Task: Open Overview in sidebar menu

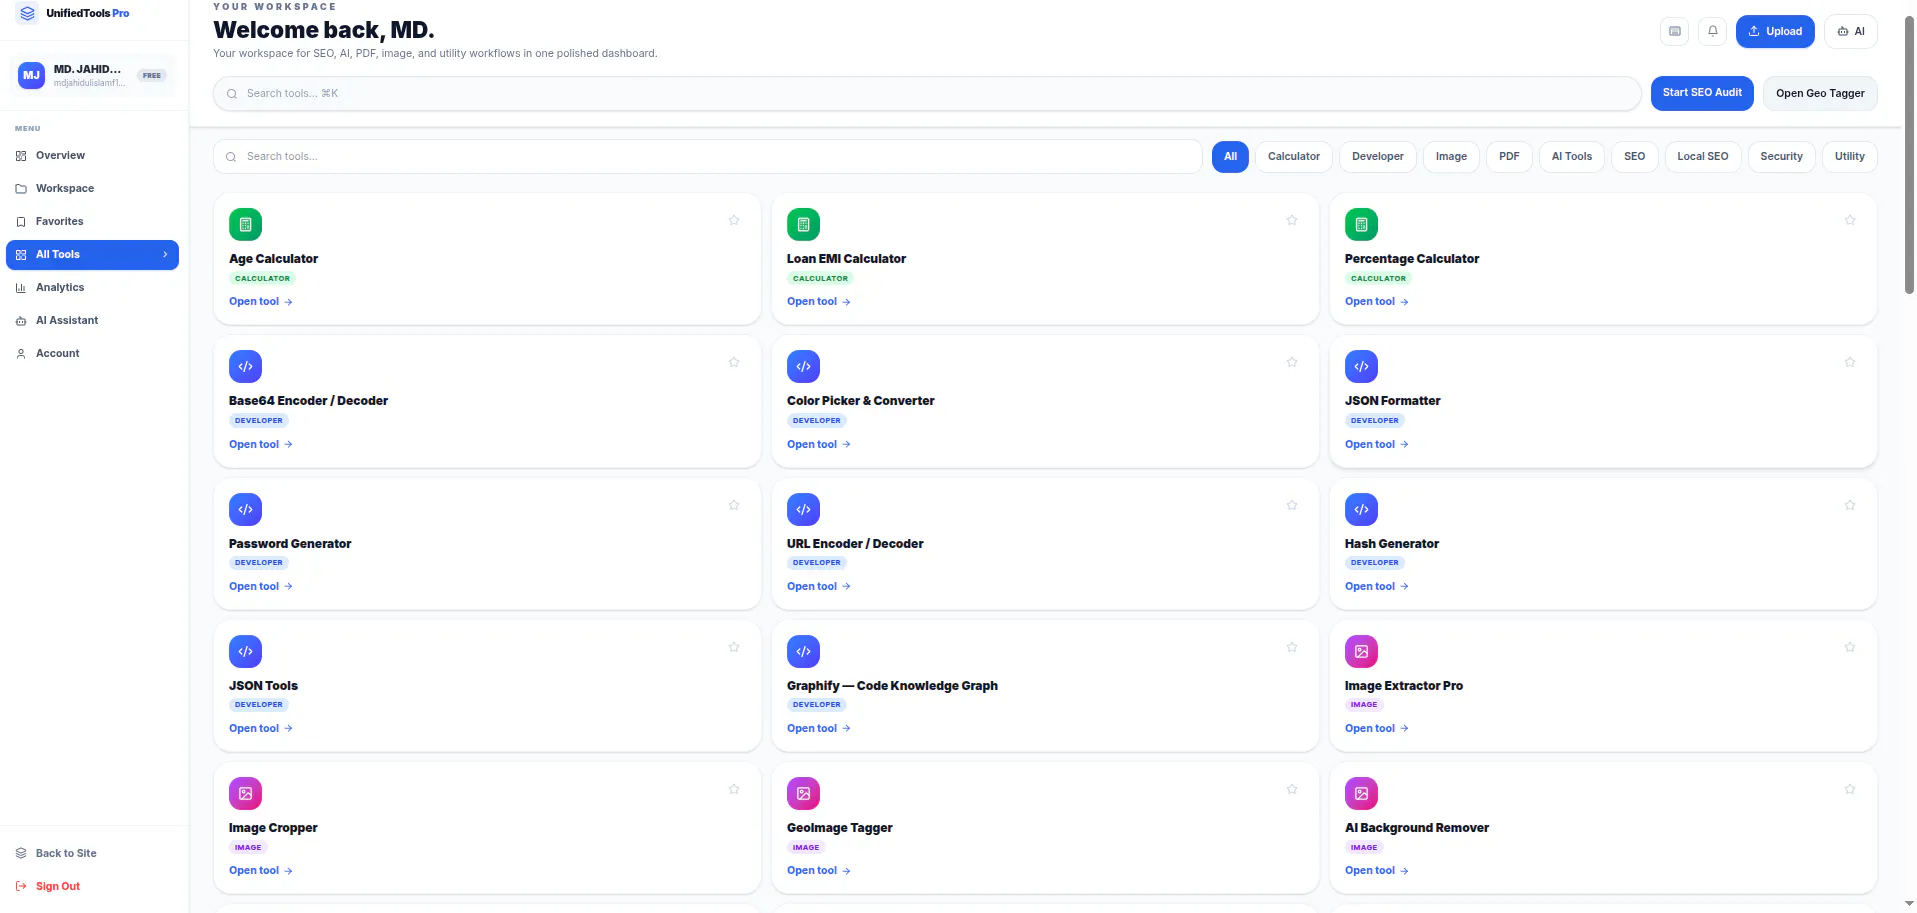Action: click(x=92, y=155)
